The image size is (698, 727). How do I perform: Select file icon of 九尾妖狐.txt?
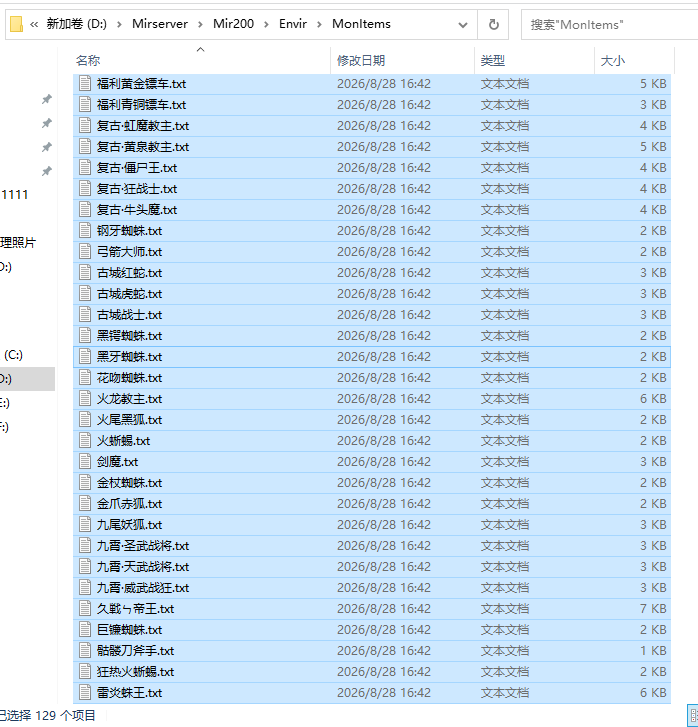tap(85, 524)
